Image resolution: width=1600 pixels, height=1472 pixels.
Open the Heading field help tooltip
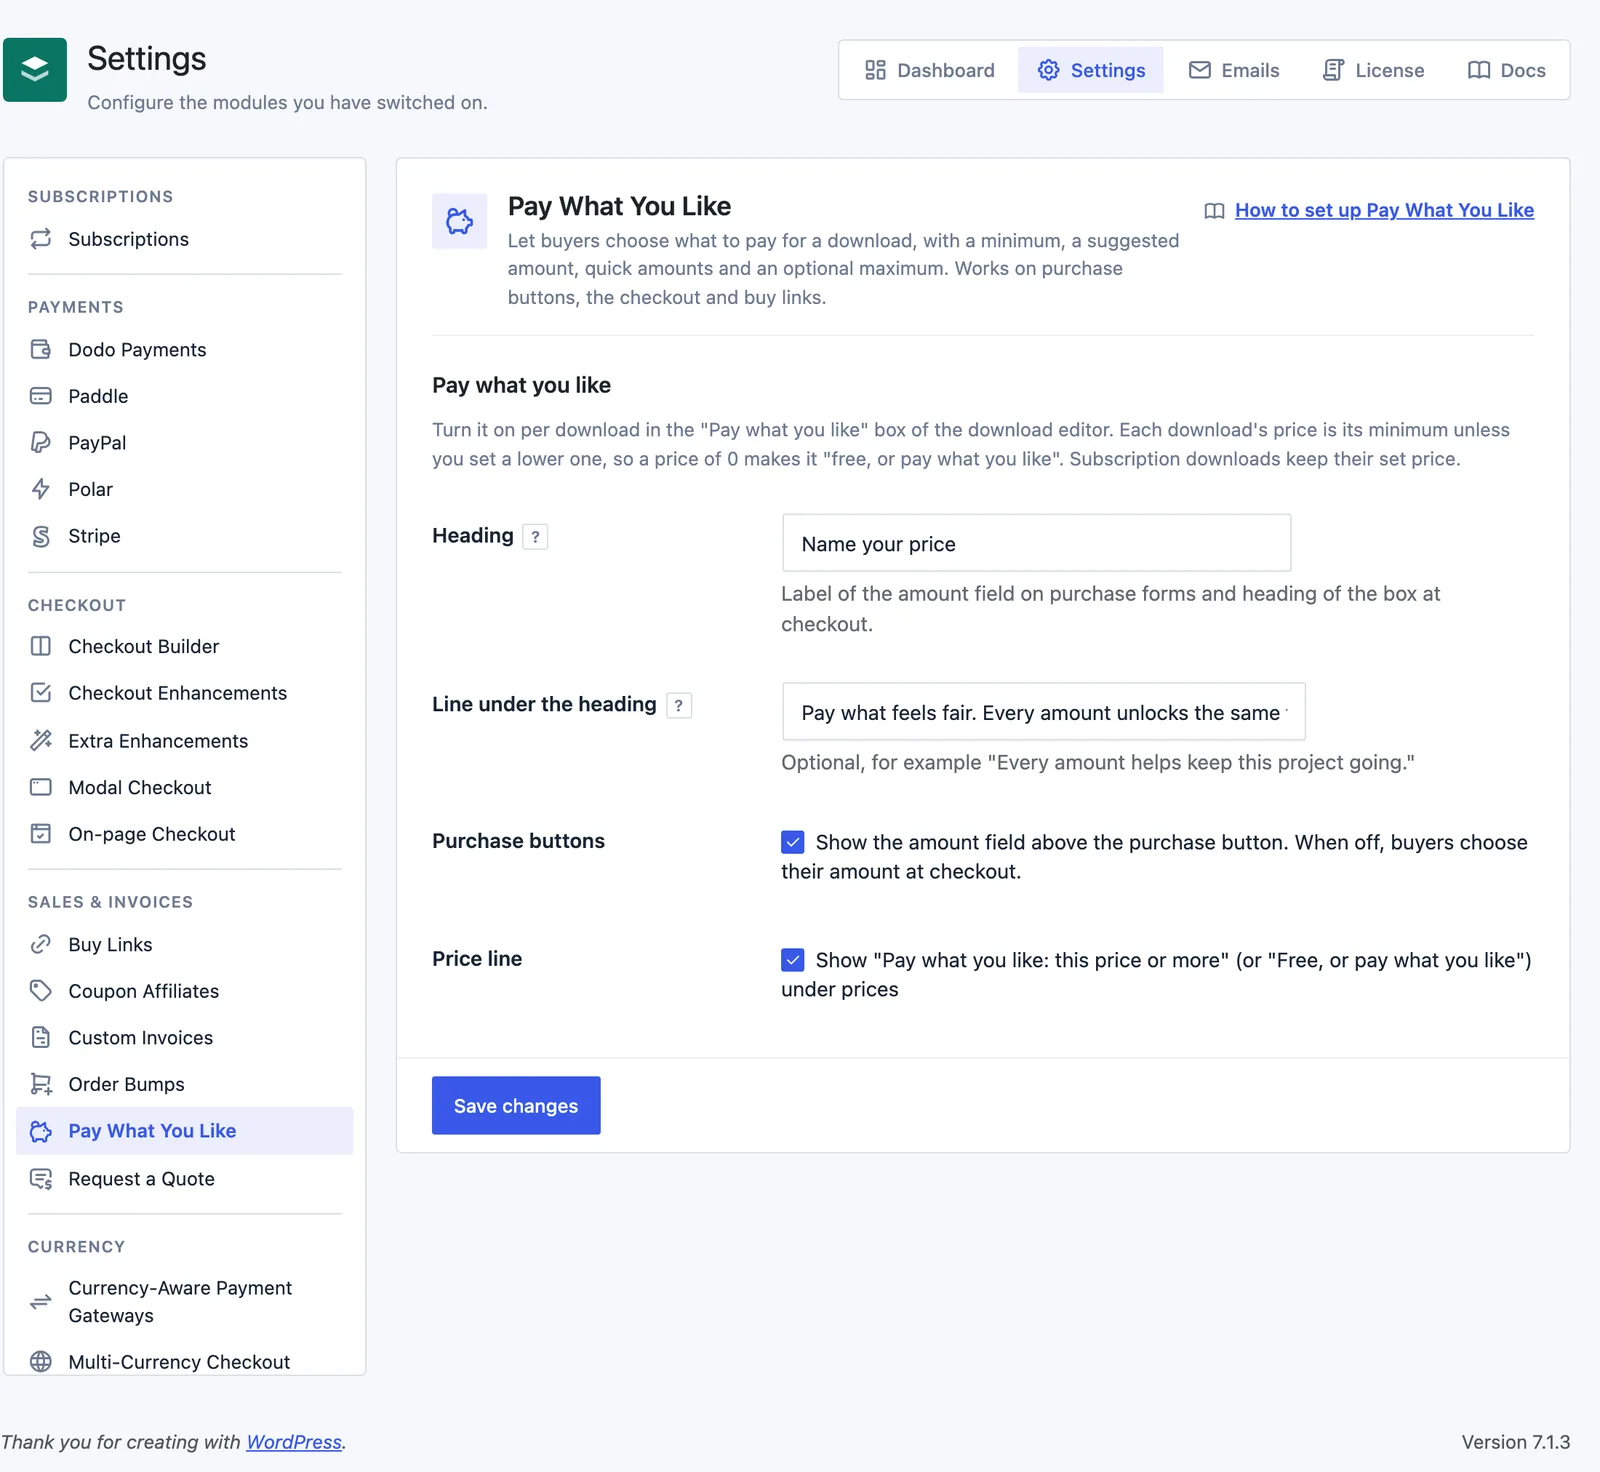click(535, 537)
